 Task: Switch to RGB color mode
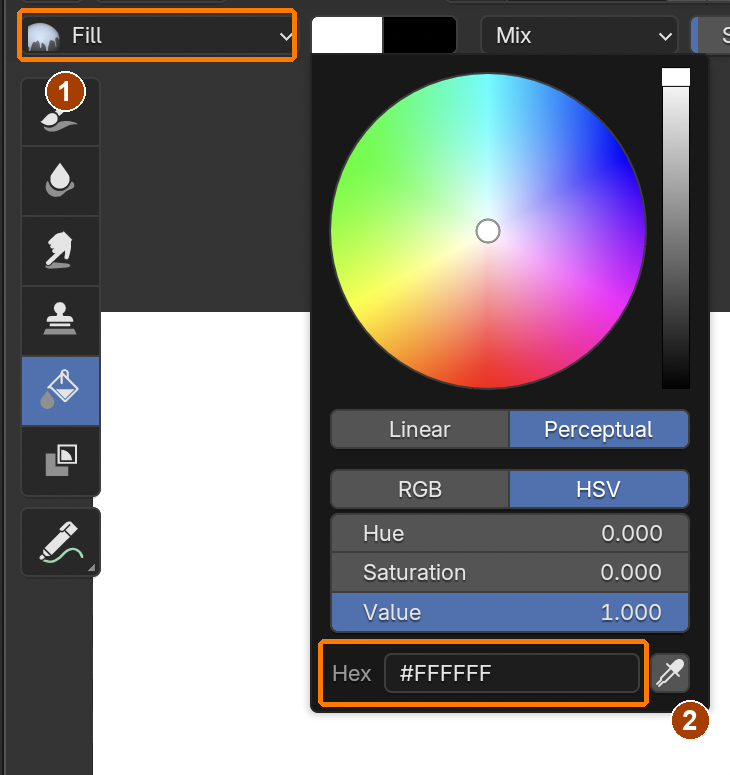click(420, 489)
